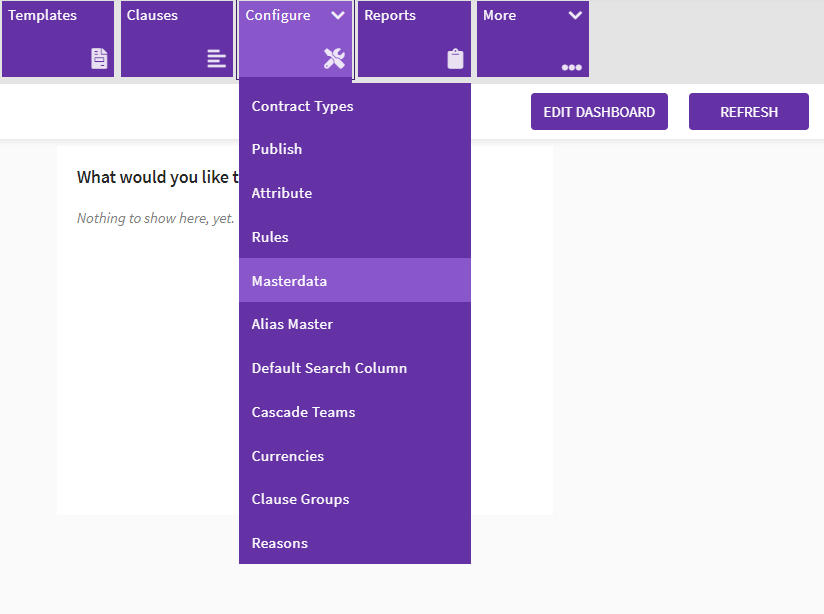Viewport: 824px width, 614px height.
Task: Open Default Search Column settings
Action: [329, 368]
